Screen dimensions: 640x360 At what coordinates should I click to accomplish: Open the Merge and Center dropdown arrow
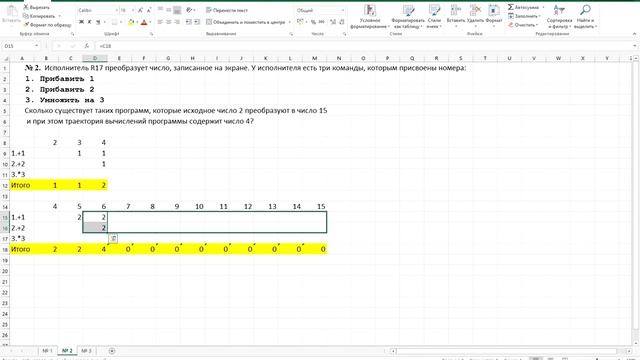click(x=289, y=22)
